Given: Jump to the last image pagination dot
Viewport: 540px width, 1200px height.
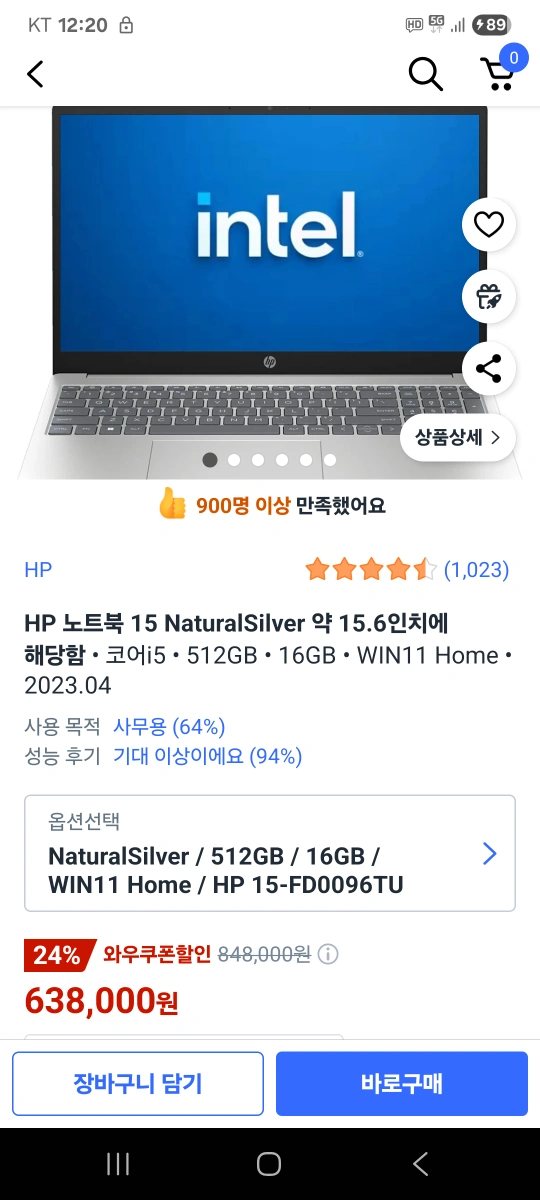Looking at the screenshot, I should coord(330,460).
